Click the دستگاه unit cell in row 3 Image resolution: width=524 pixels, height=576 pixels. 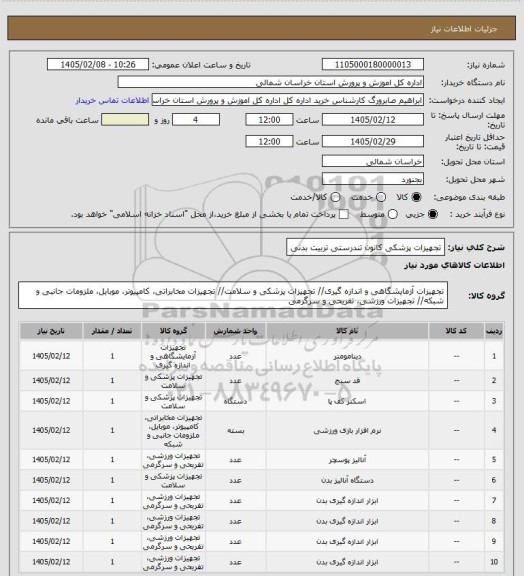[236, 401]
